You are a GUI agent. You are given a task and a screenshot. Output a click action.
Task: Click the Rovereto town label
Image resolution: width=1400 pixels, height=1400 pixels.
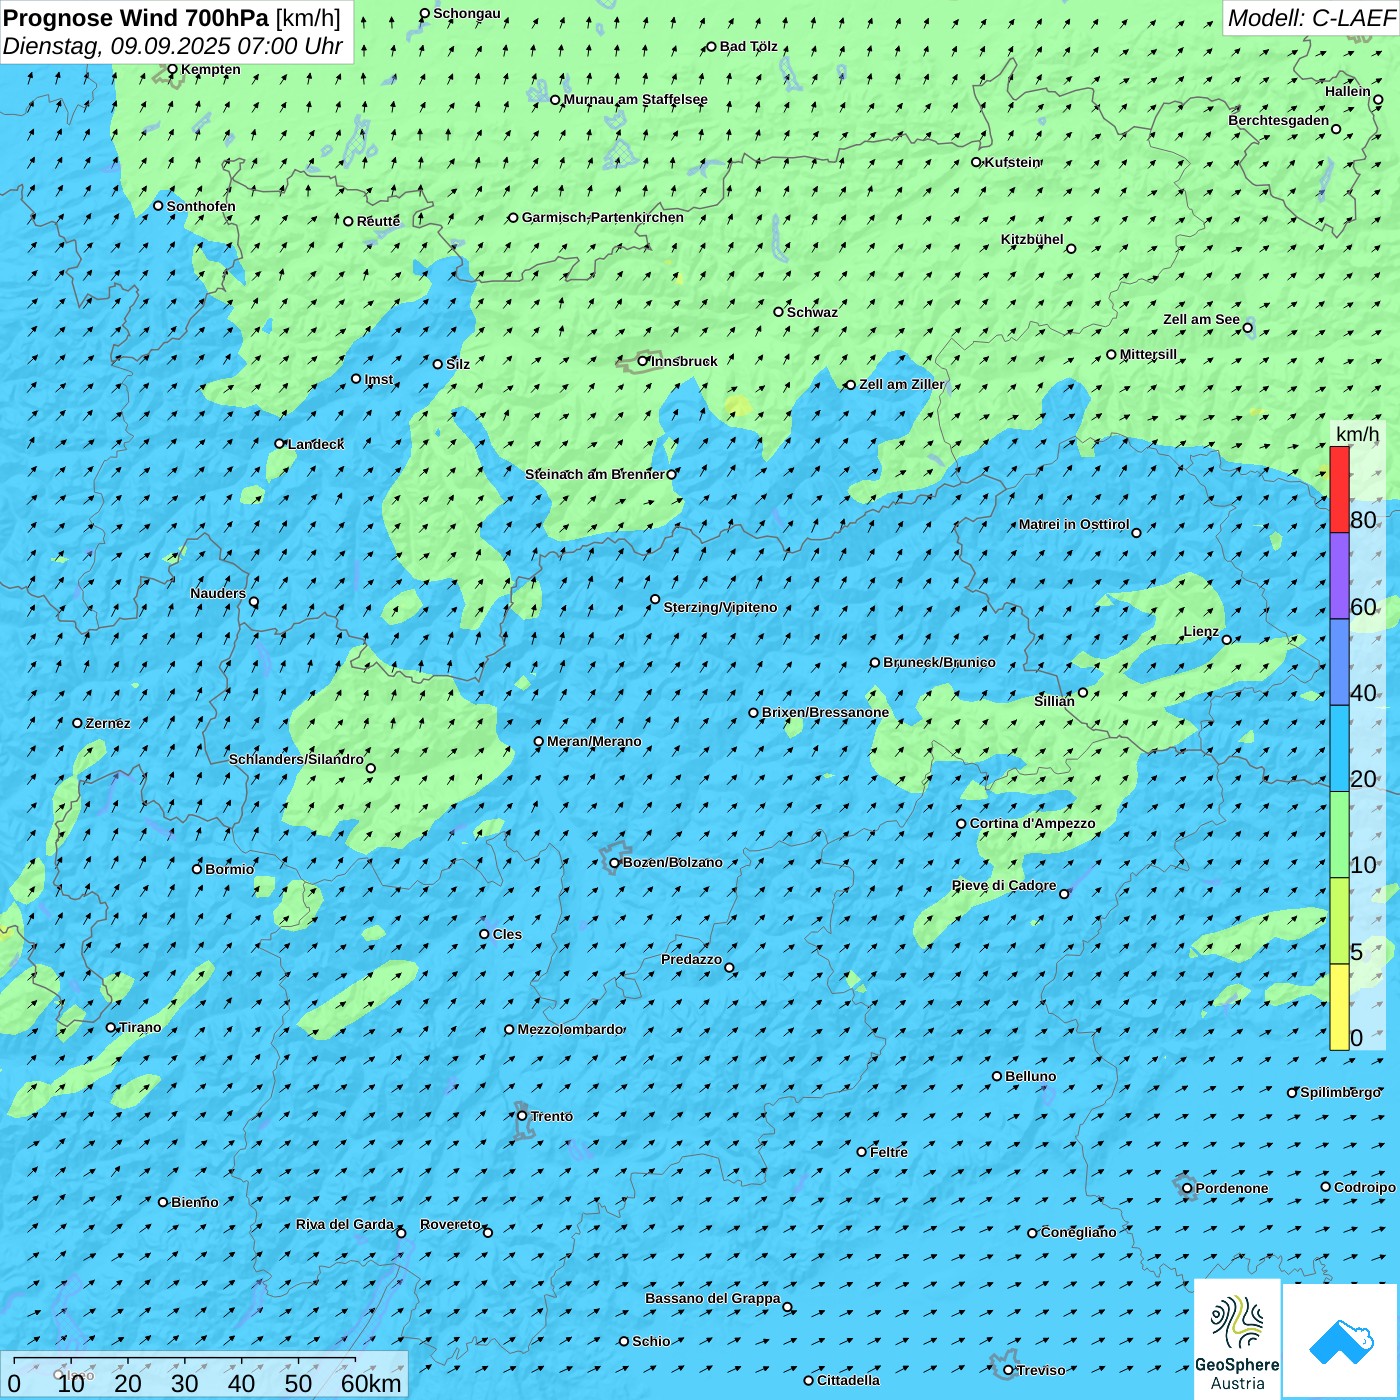pos(450,1224)
